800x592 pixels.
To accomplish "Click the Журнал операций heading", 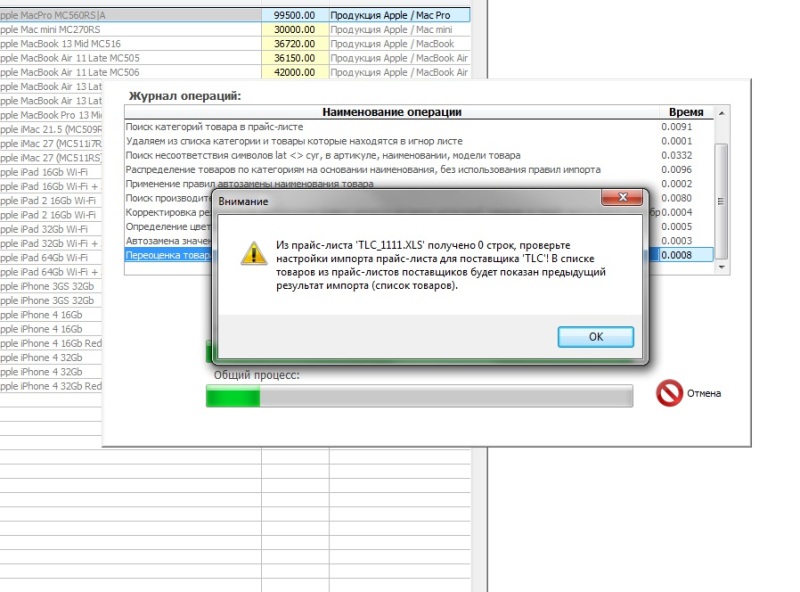I will coord(185,96).
